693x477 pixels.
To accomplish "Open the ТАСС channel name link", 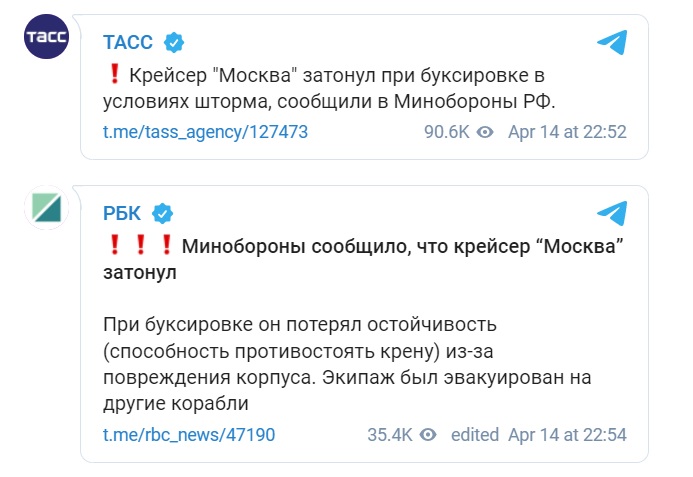I will point(128,42).
